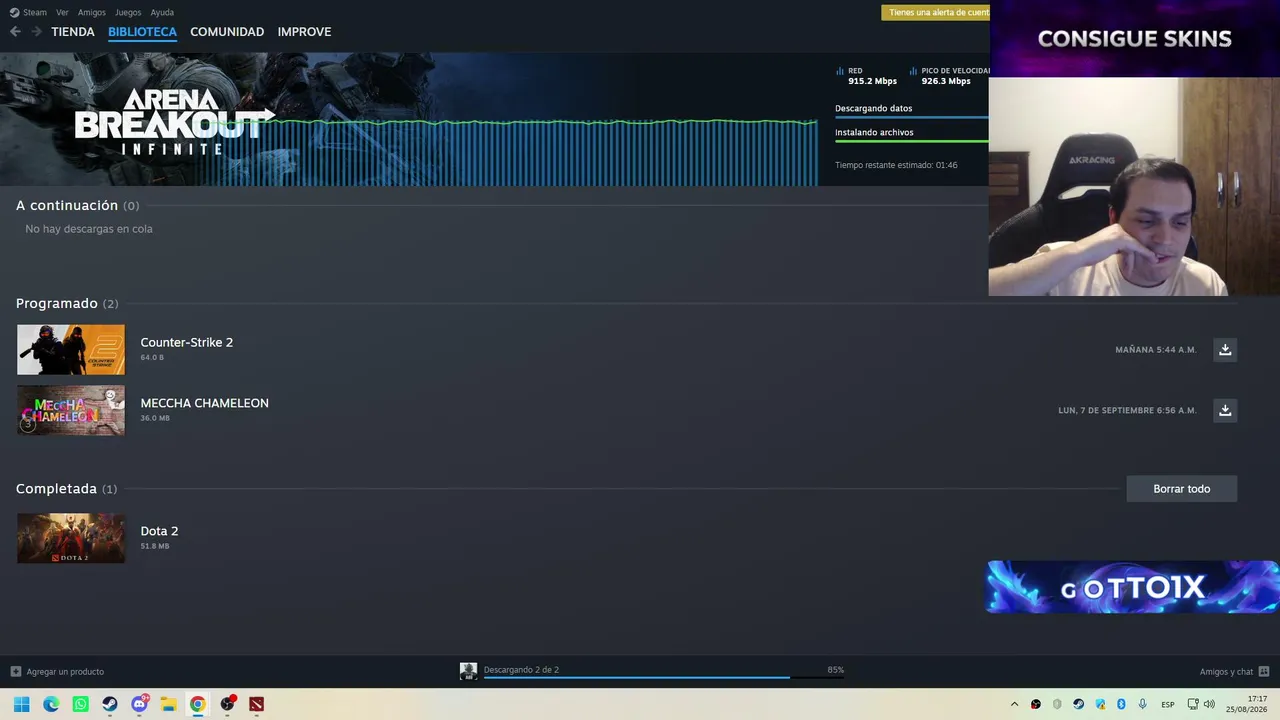Image resolution: width=1280 pixels, height=720 pixels.
Task: Open the Amigos menu
Action: tap(92, 12)
